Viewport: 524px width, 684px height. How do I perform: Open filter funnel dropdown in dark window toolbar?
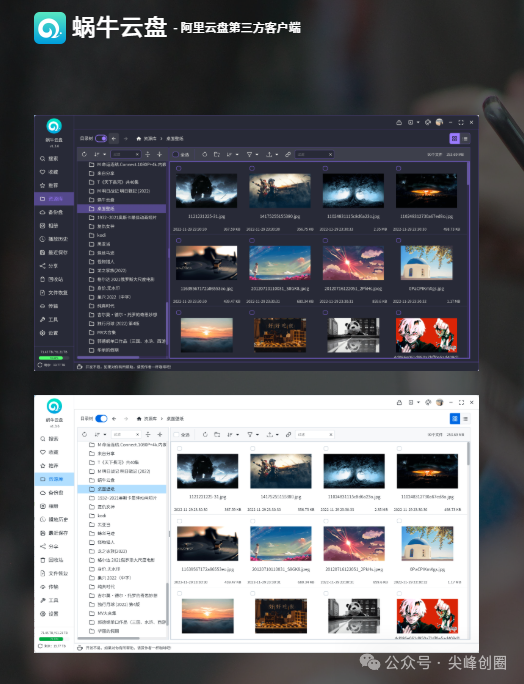point(252,154)
